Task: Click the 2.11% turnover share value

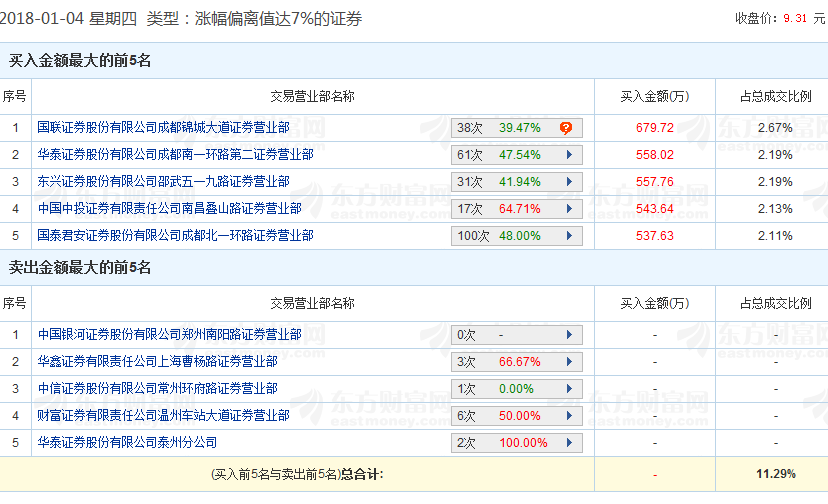Action: coord(775,236)
